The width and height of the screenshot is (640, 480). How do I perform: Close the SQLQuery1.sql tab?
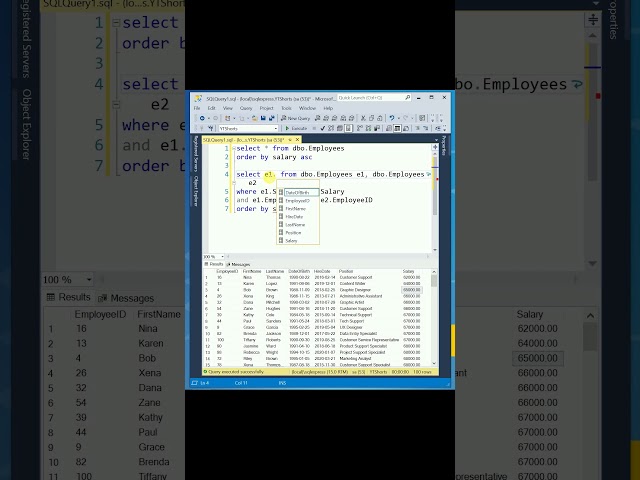coord(297,140)
